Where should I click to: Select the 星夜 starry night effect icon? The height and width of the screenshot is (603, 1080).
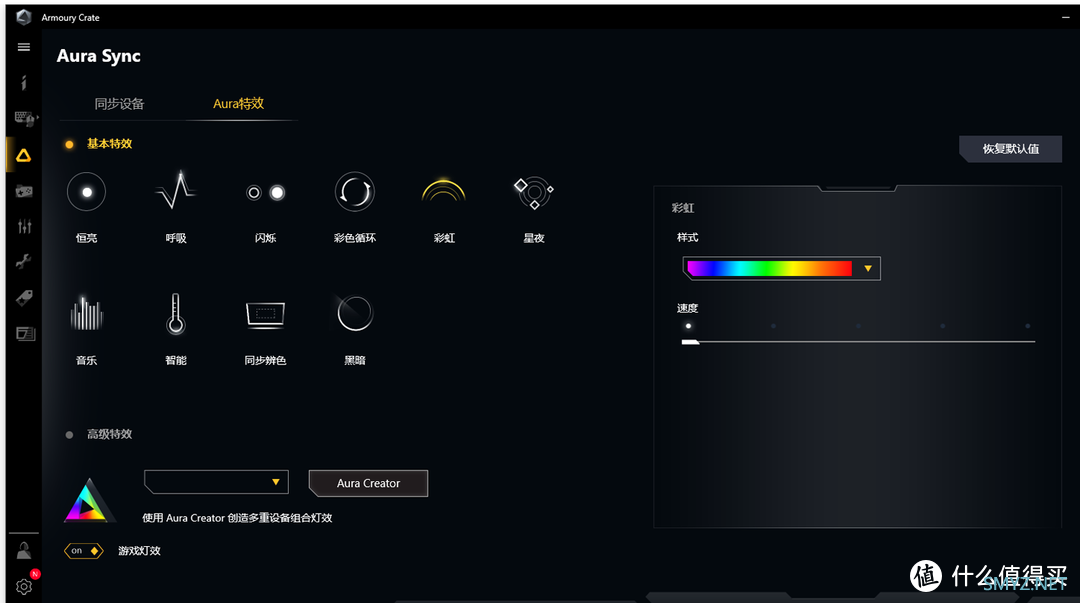coord(534,193)
